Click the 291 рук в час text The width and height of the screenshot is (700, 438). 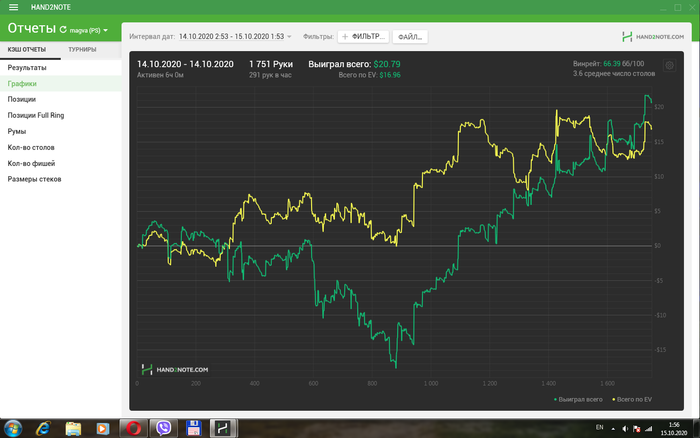pos(270,75)
